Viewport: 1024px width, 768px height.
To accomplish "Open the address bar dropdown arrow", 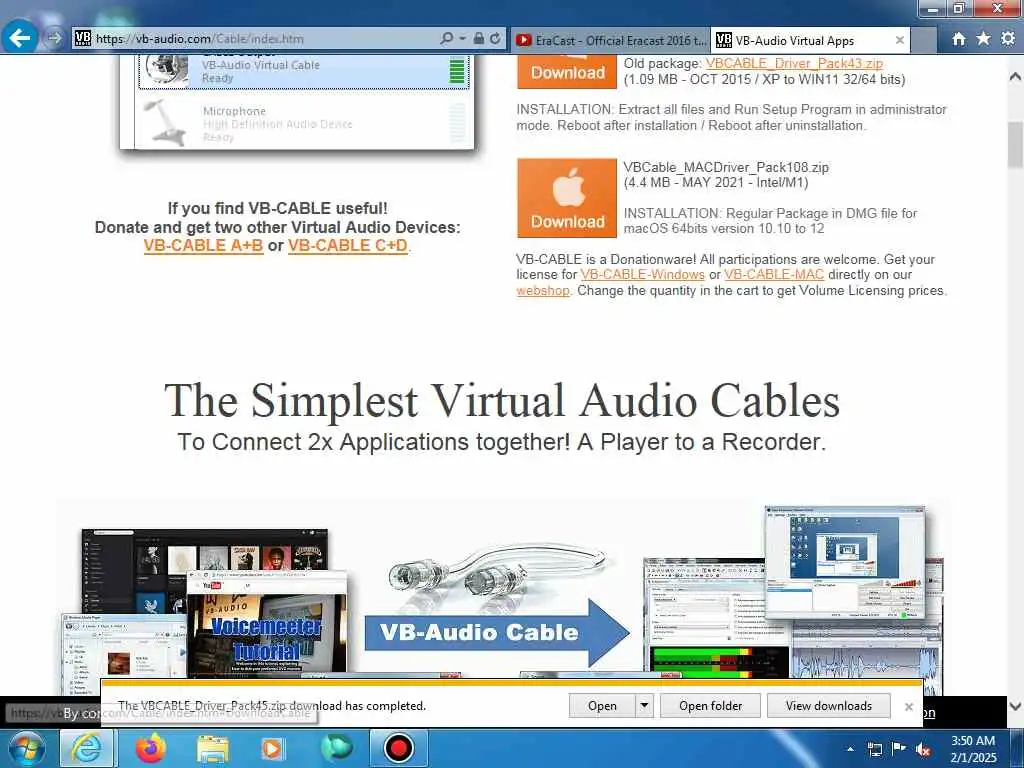I will click(462, 39).
